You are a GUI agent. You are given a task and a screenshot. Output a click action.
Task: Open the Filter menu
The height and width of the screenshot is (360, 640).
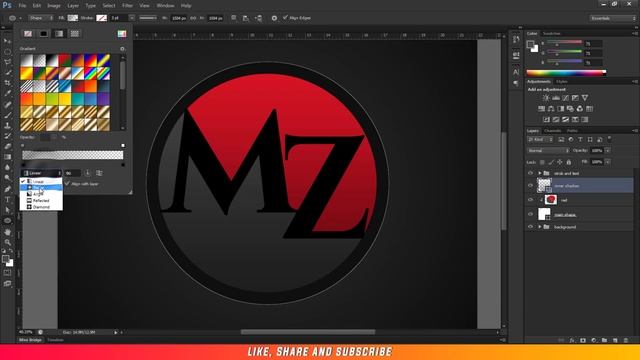pos(127,6)
